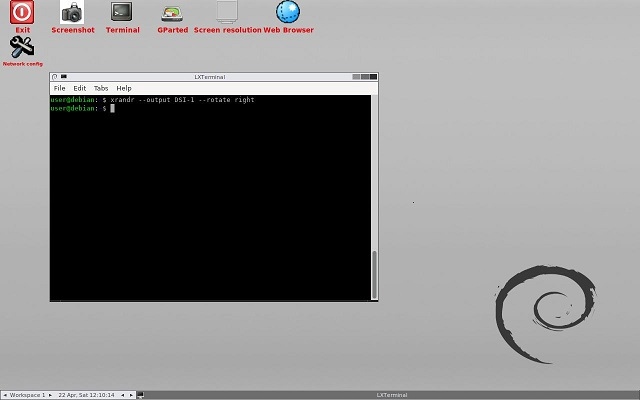Open the Screenshot camera icon

click(72, 13)
